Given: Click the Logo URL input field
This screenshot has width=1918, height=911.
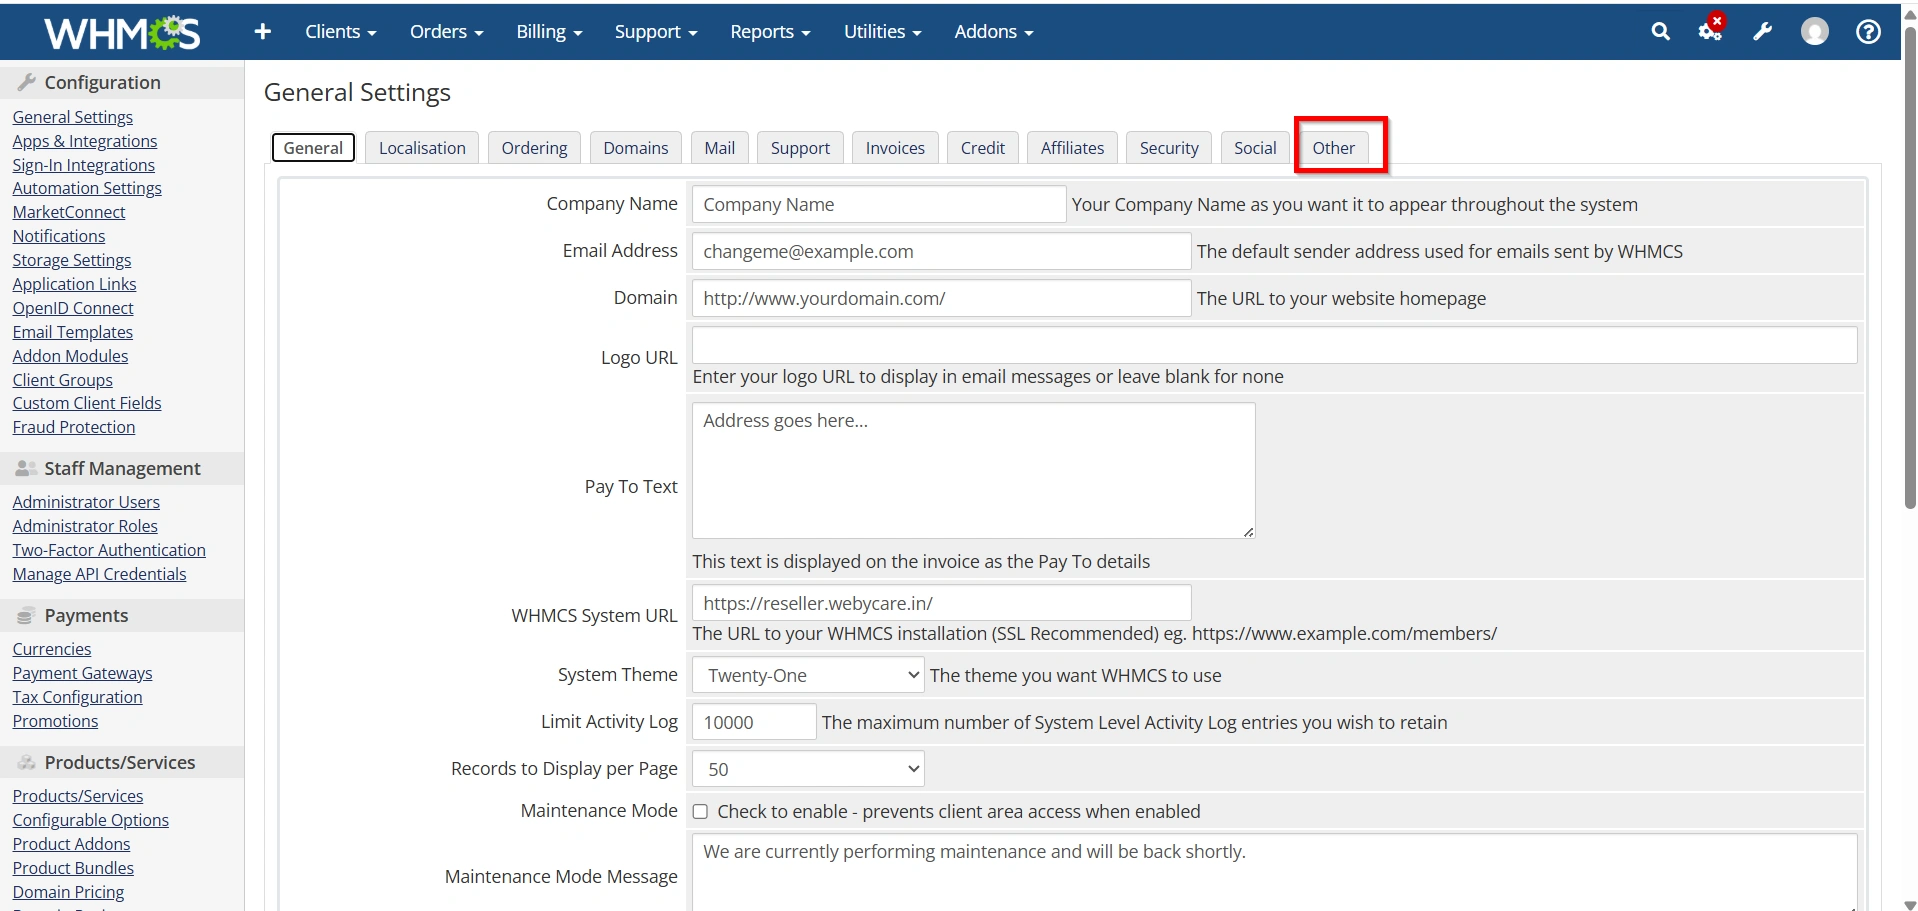Looking at the screenshot, I should [x=1275, y=345].
